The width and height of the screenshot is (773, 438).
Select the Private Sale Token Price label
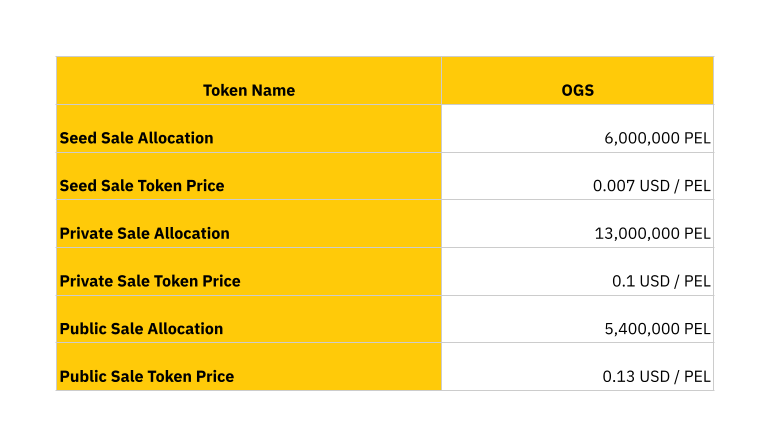tap(150, 281)
